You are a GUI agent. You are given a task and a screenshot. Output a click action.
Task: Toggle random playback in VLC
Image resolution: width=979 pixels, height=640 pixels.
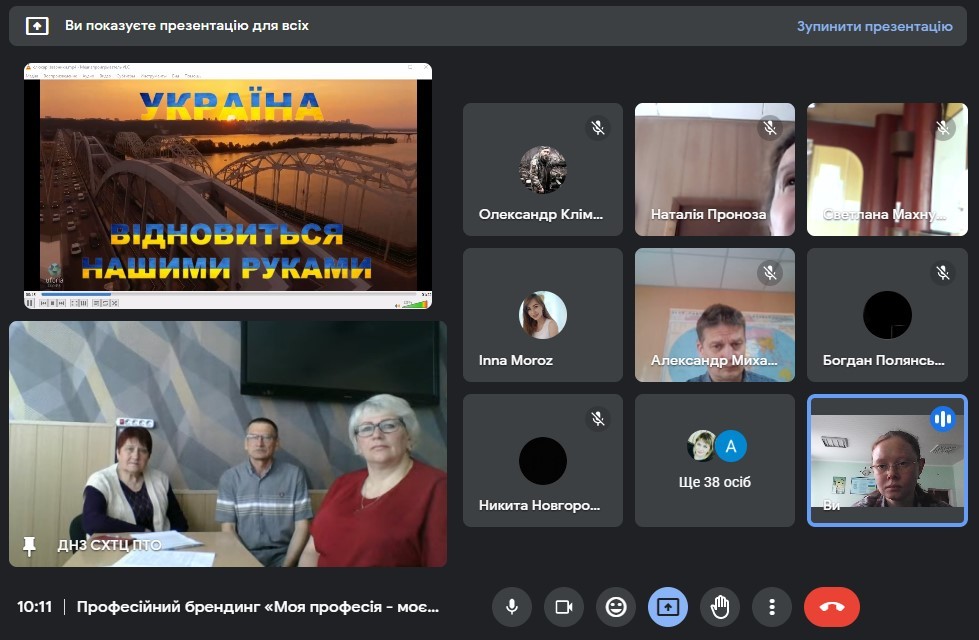[114, 303]
